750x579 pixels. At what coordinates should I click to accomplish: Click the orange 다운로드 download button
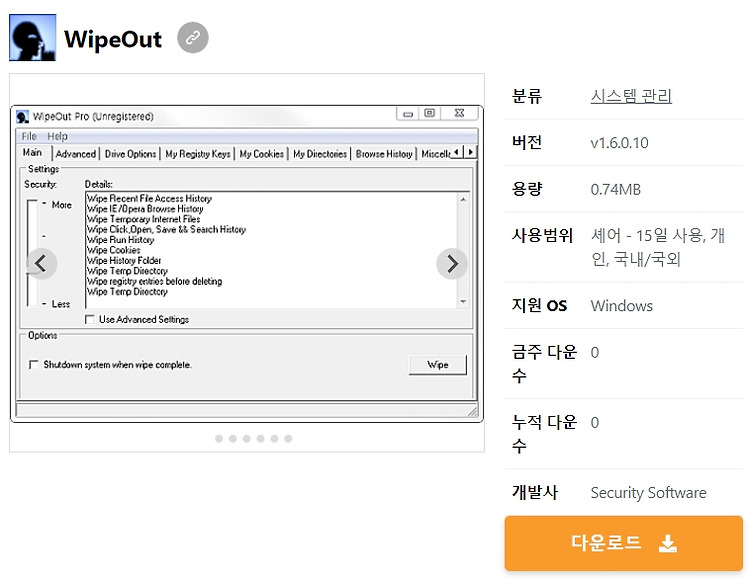coord(624,543)
